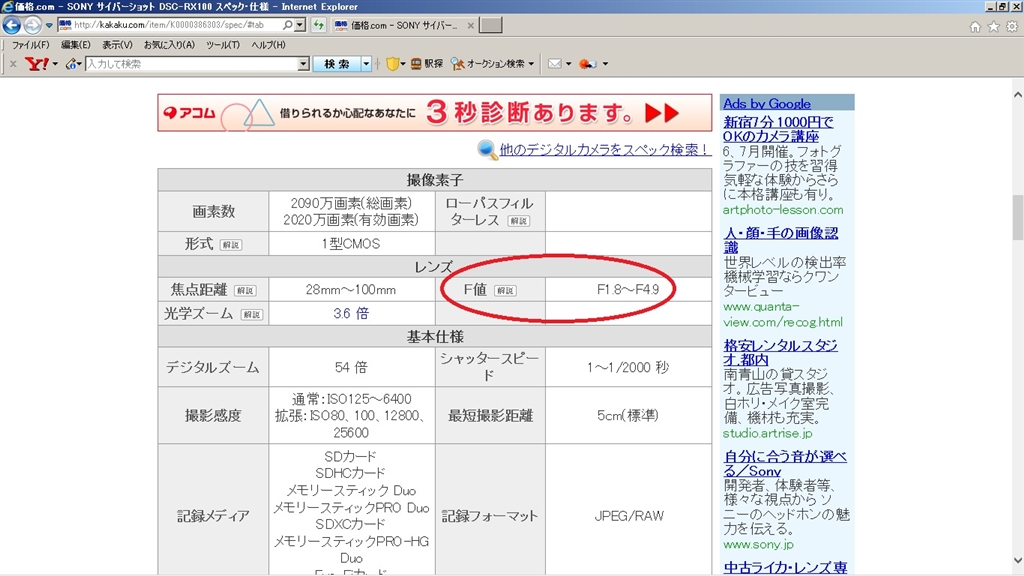Screen dimensions: 1024x576
Task: Click the 駅探 train toolbar button
Action: (427, 64)
